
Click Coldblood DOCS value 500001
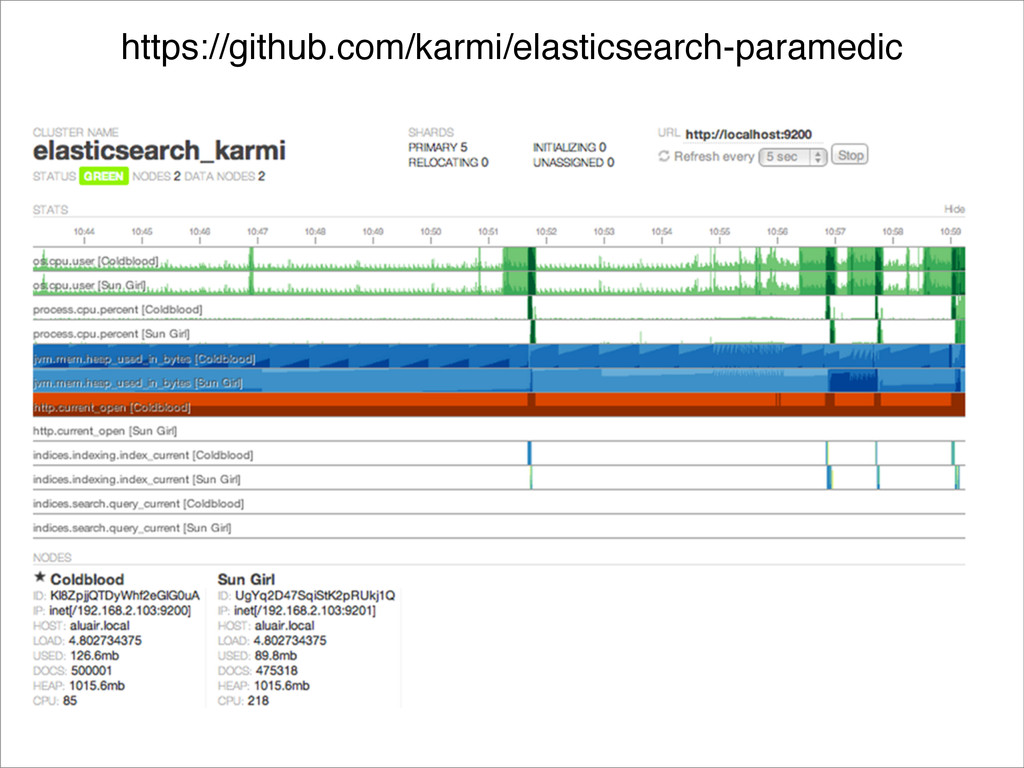[x=92, y=671]
